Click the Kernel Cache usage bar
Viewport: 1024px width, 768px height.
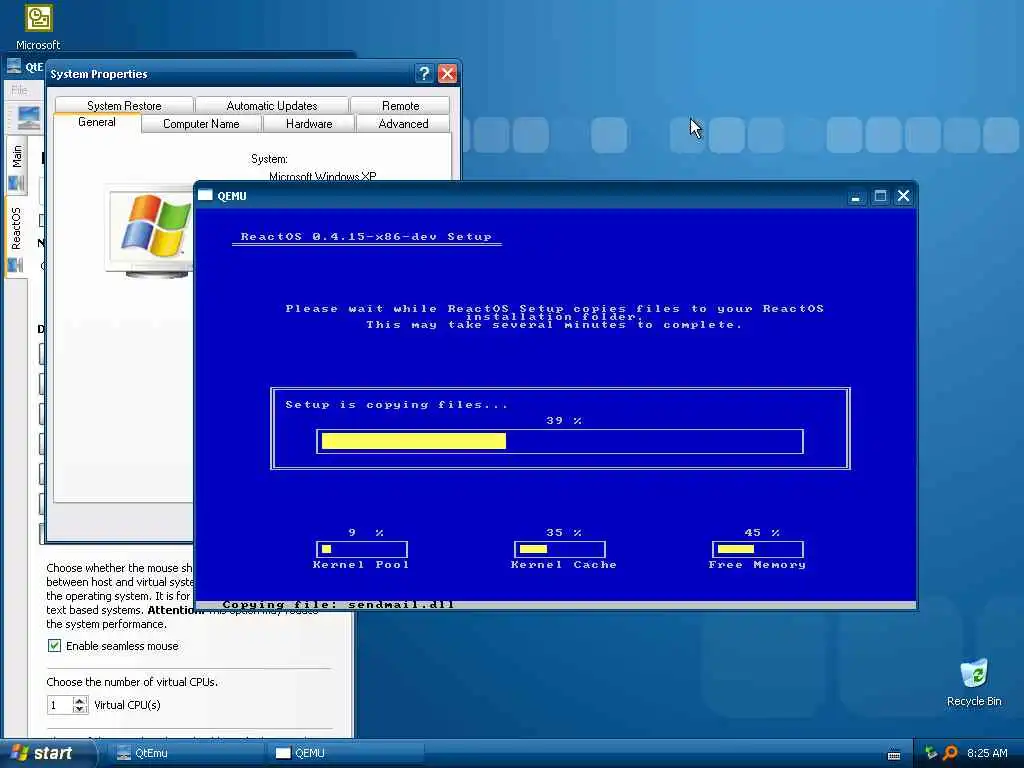point(560,549)
